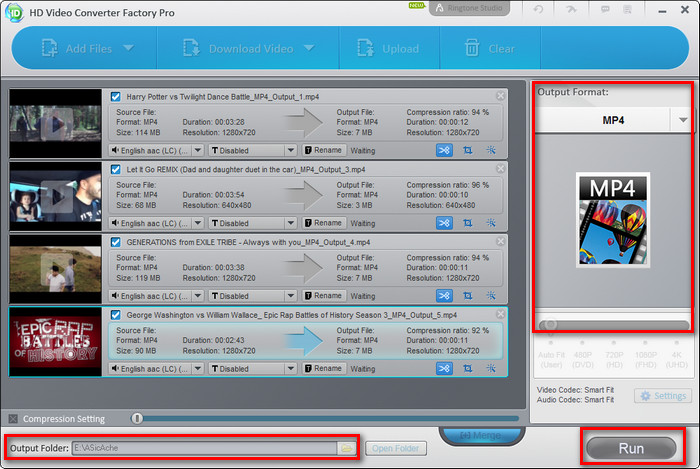Rename the Let It Go REMIX output
This screenshot has width=700, height=469.
[323, 223]
